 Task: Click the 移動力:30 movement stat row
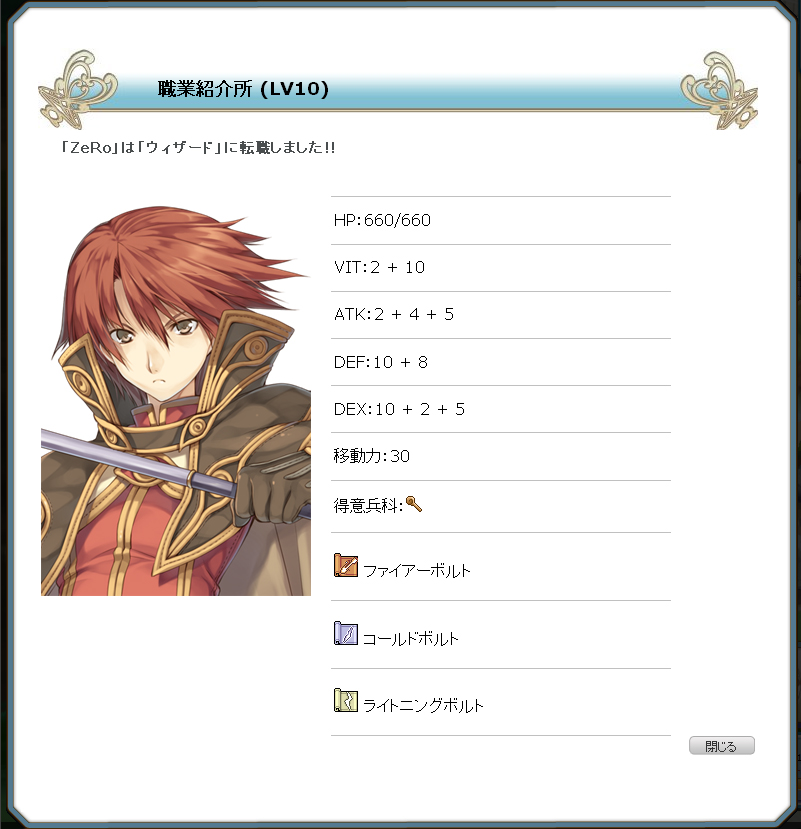pyautogui.click(x=501, y=456)
